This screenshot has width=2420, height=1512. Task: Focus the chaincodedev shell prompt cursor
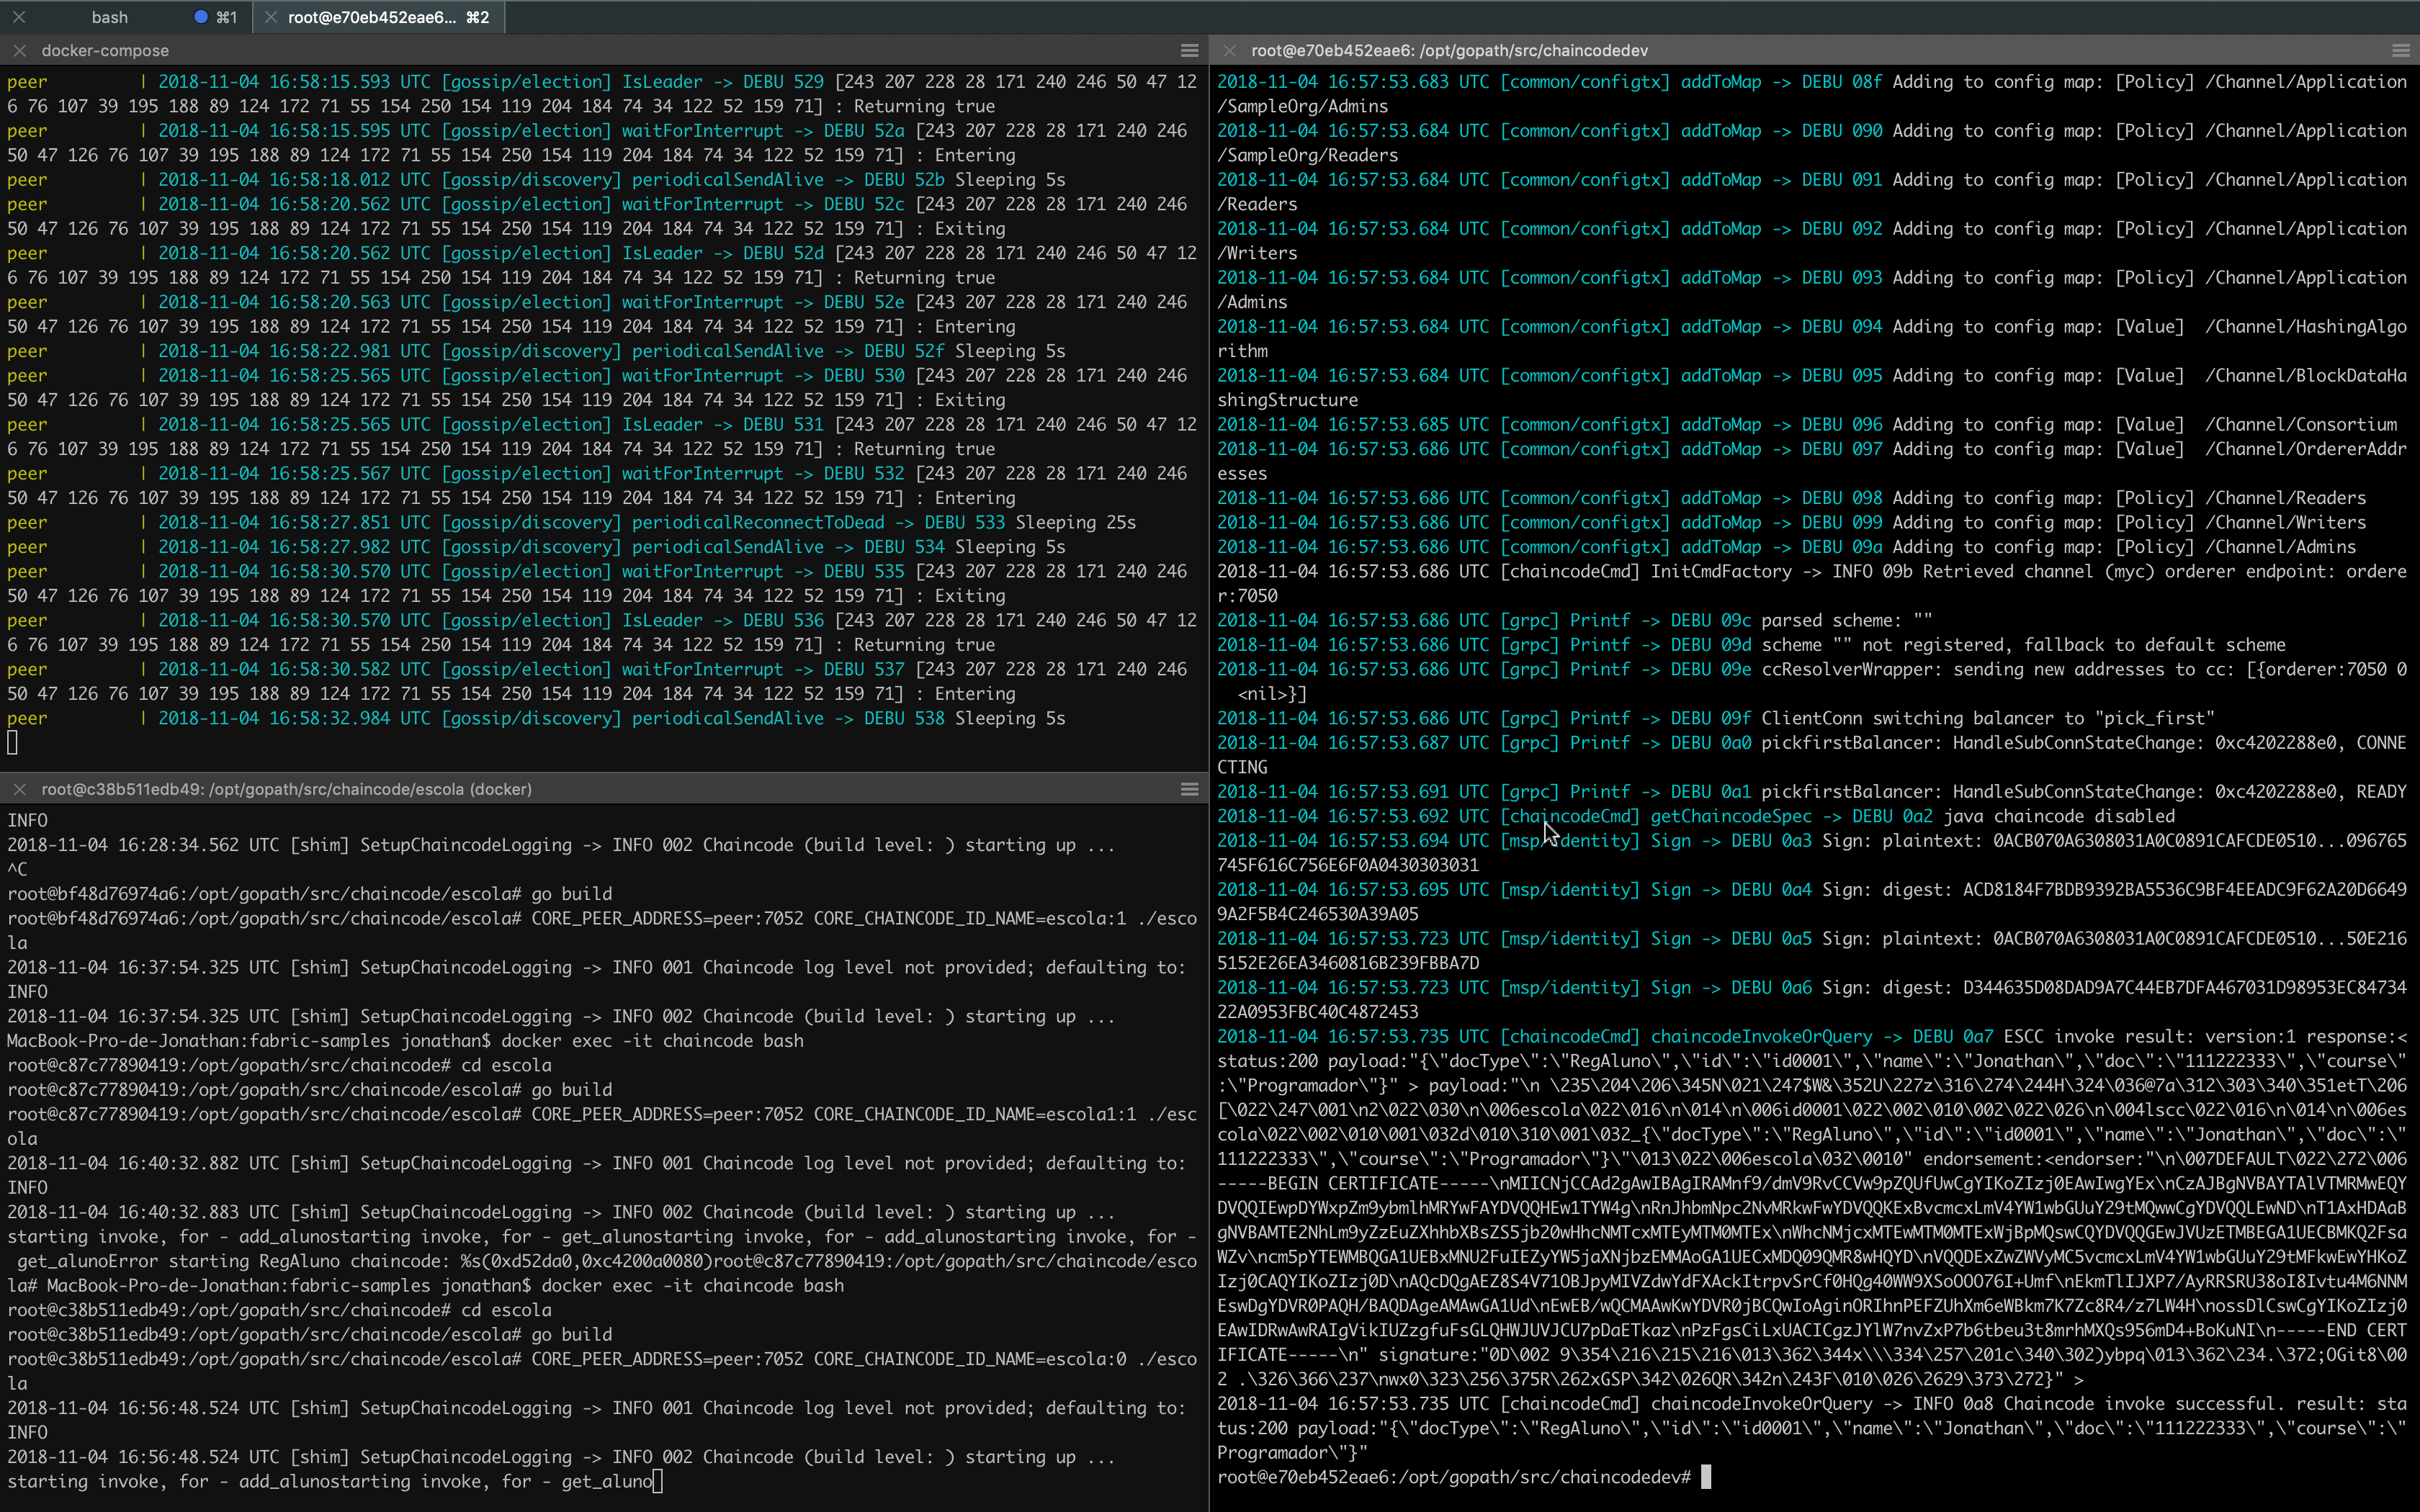click(1705, 1477)
